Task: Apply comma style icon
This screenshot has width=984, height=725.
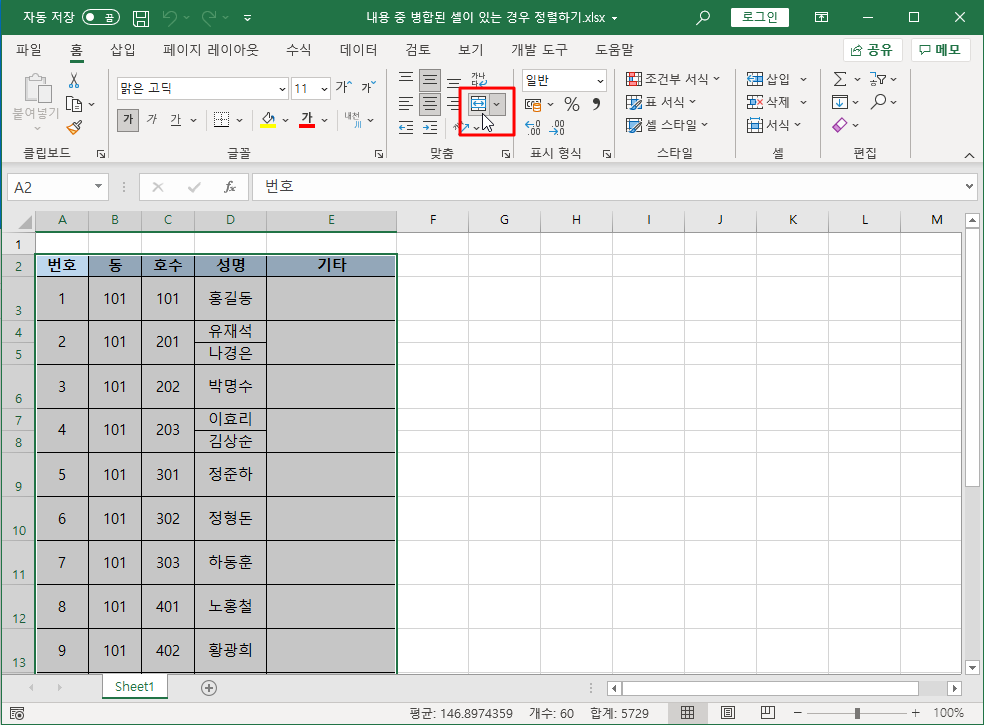Action: pos(596,104)
